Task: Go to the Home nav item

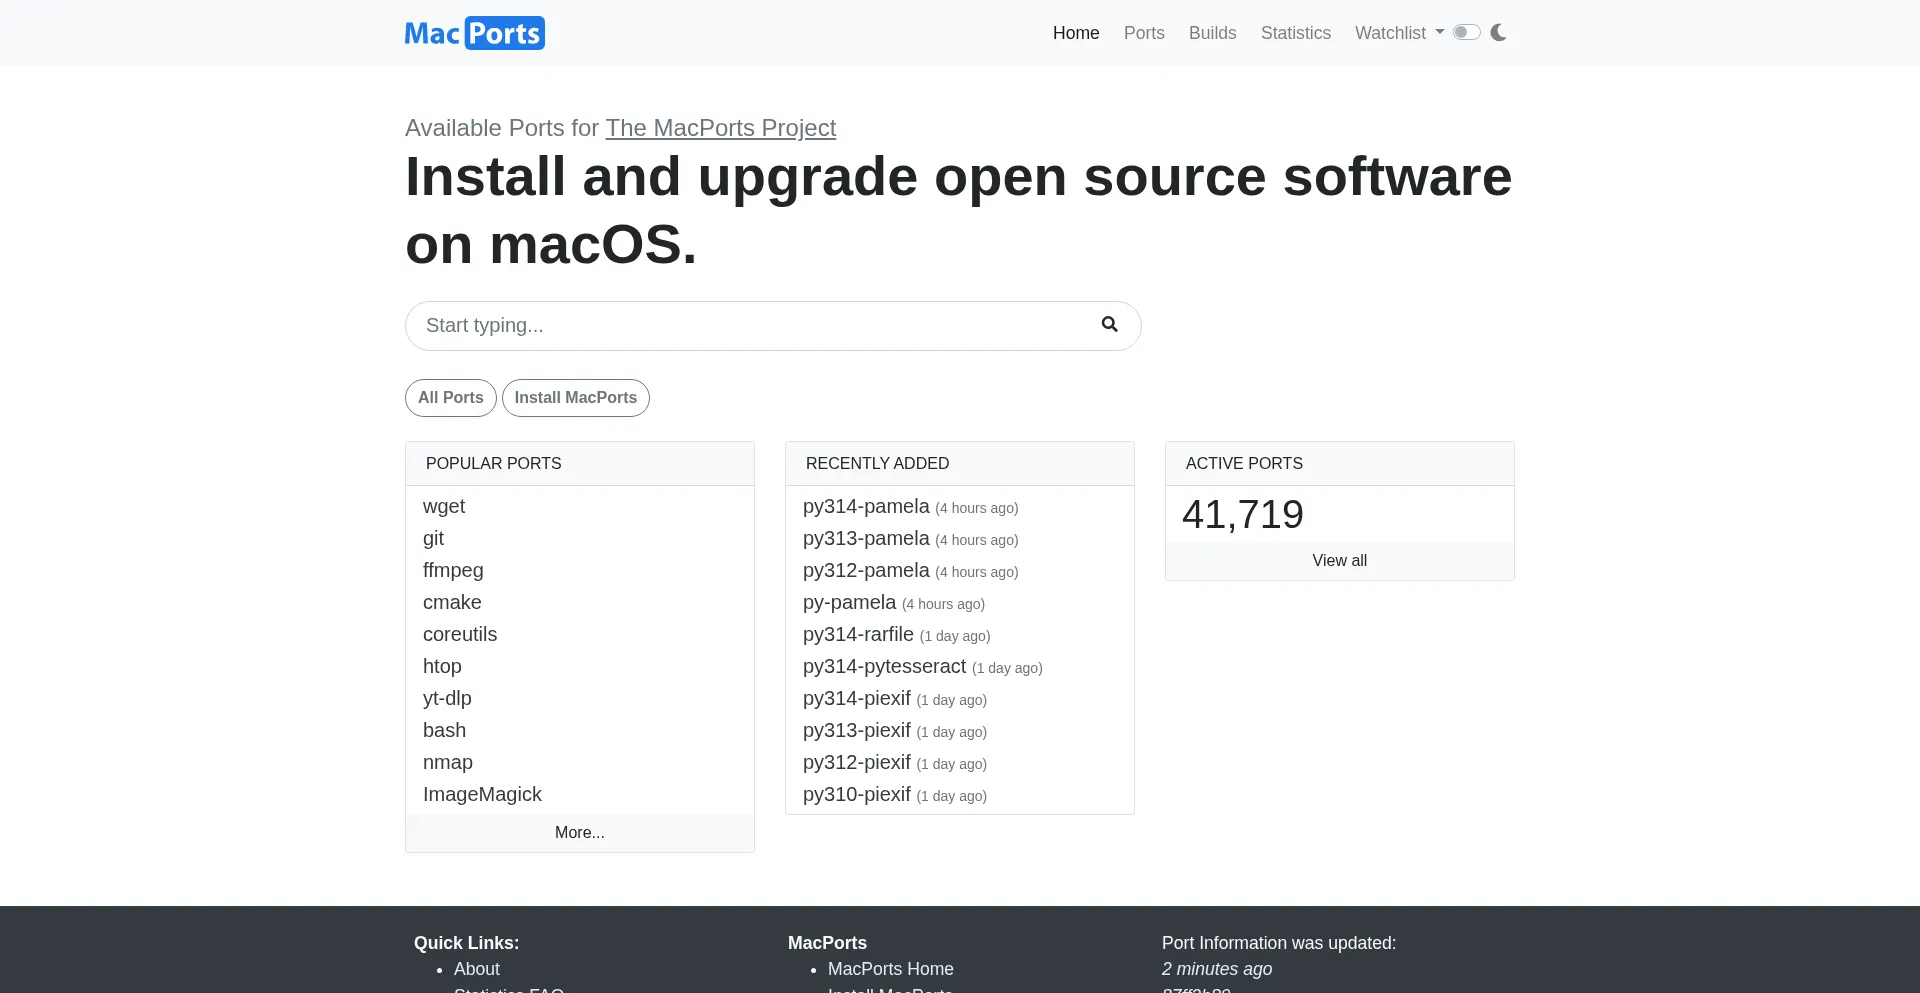Action: pyautogui.click(x=1076, y=33)
